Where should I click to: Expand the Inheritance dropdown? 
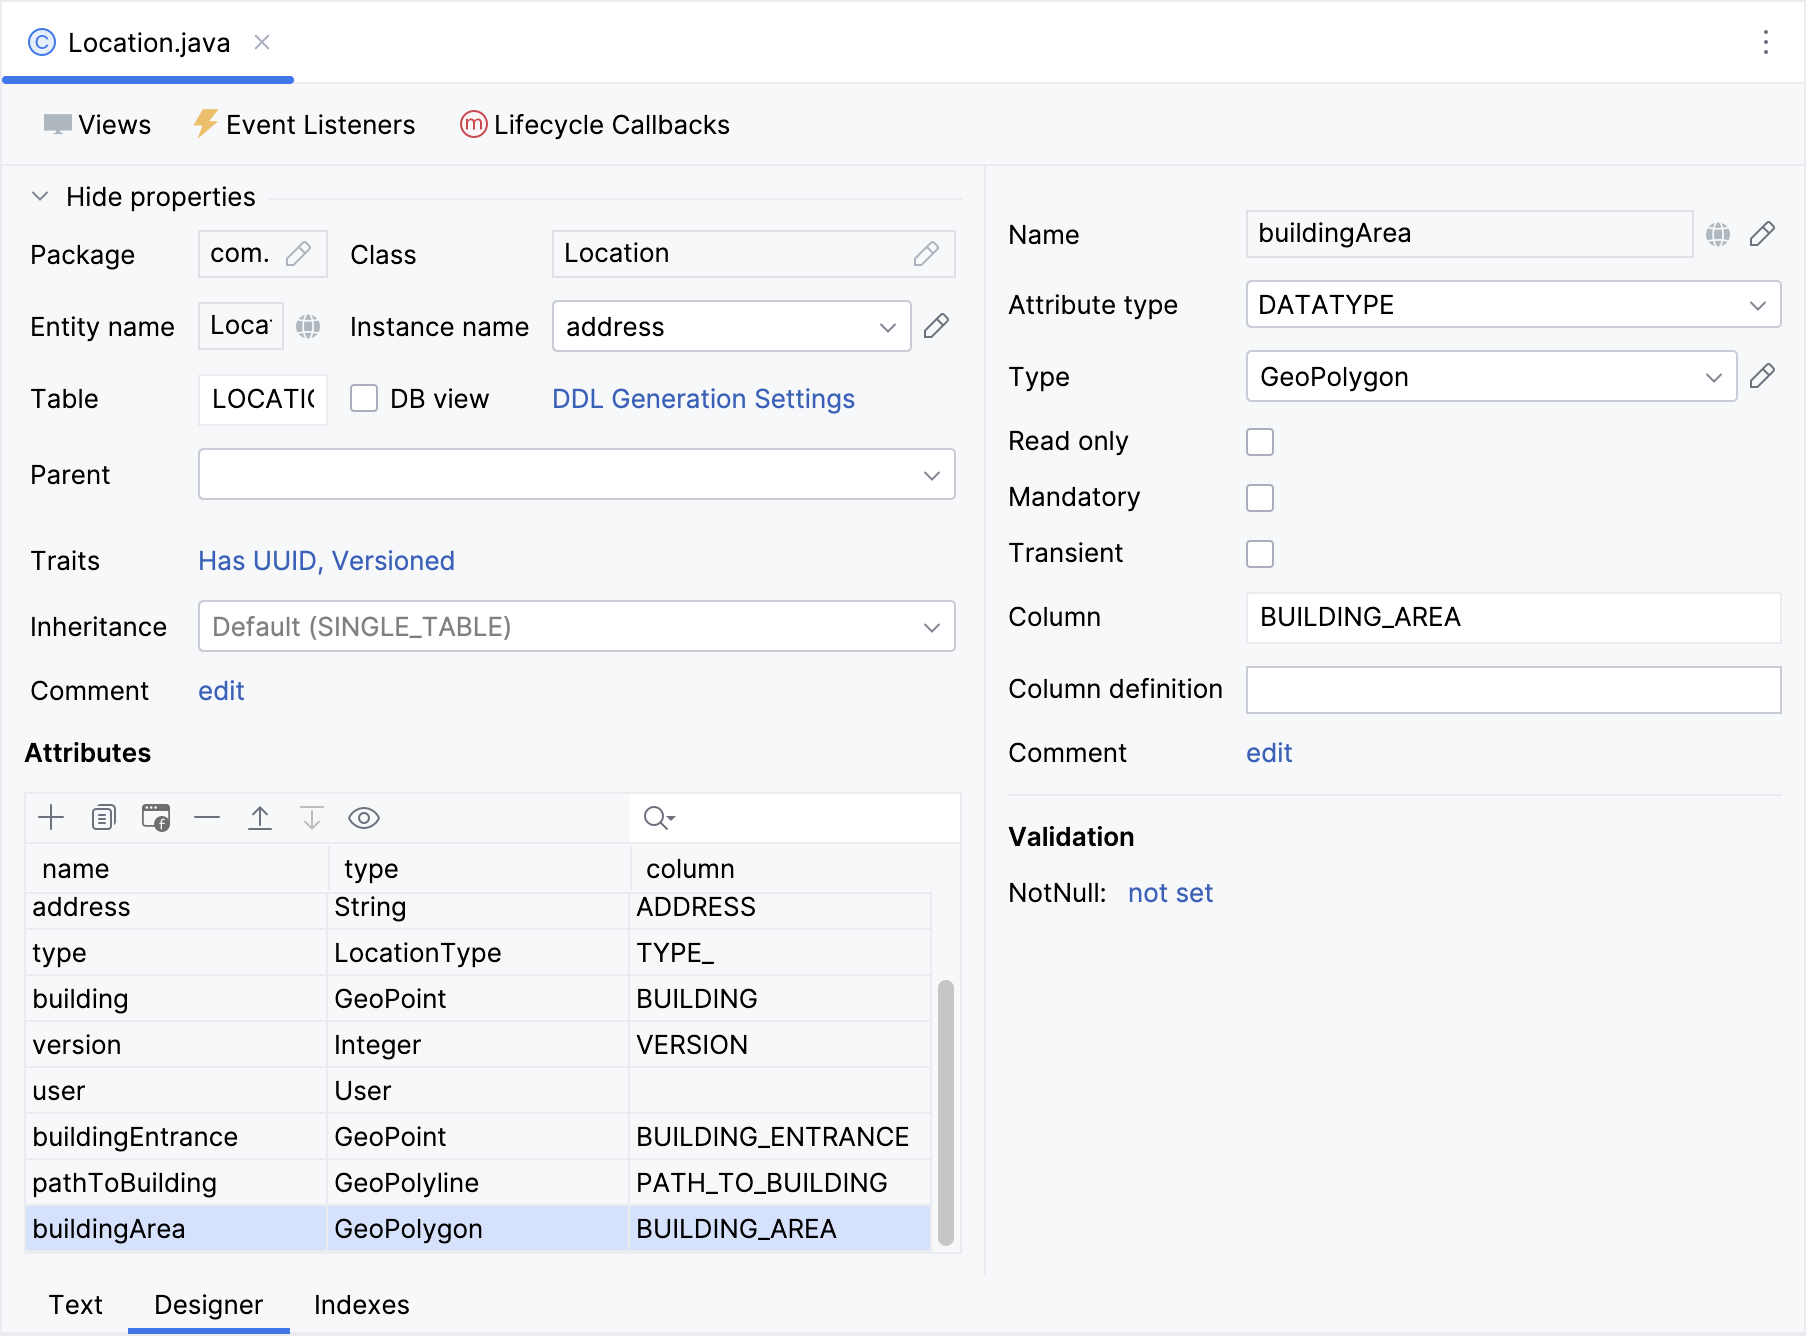click(576, 627)
